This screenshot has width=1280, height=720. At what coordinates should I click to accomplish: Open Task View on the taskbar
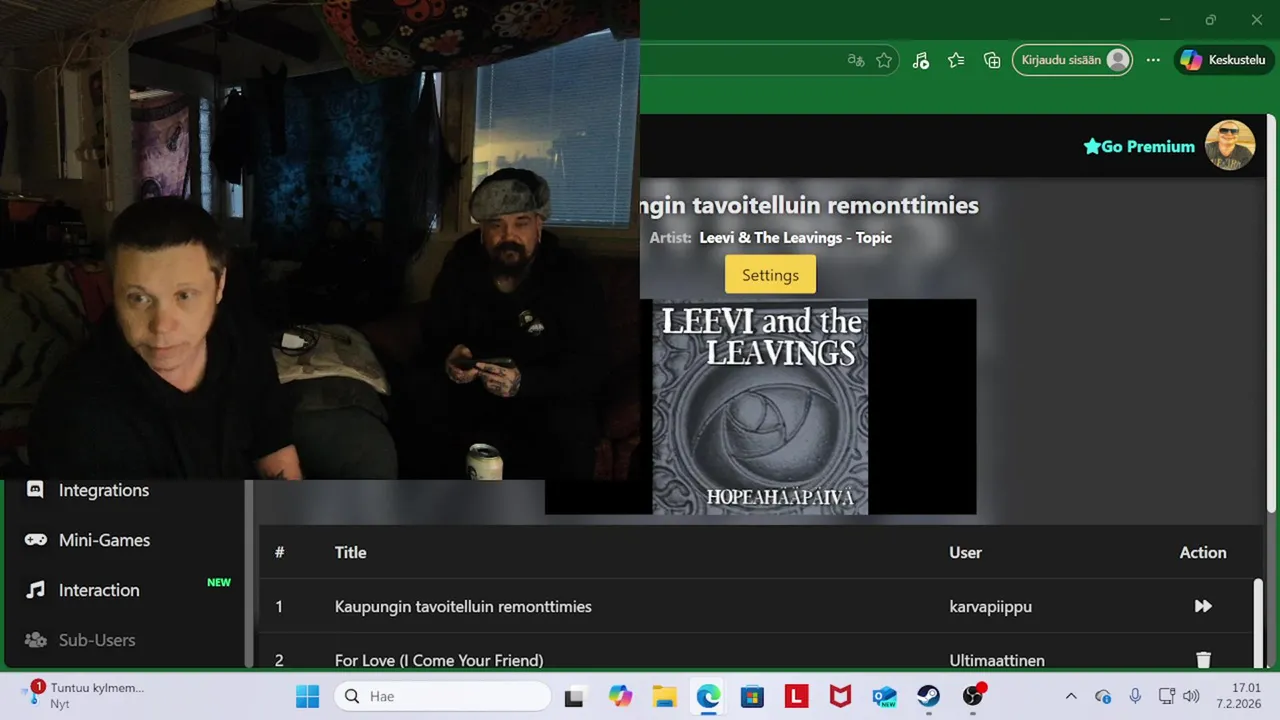(574, 696)
